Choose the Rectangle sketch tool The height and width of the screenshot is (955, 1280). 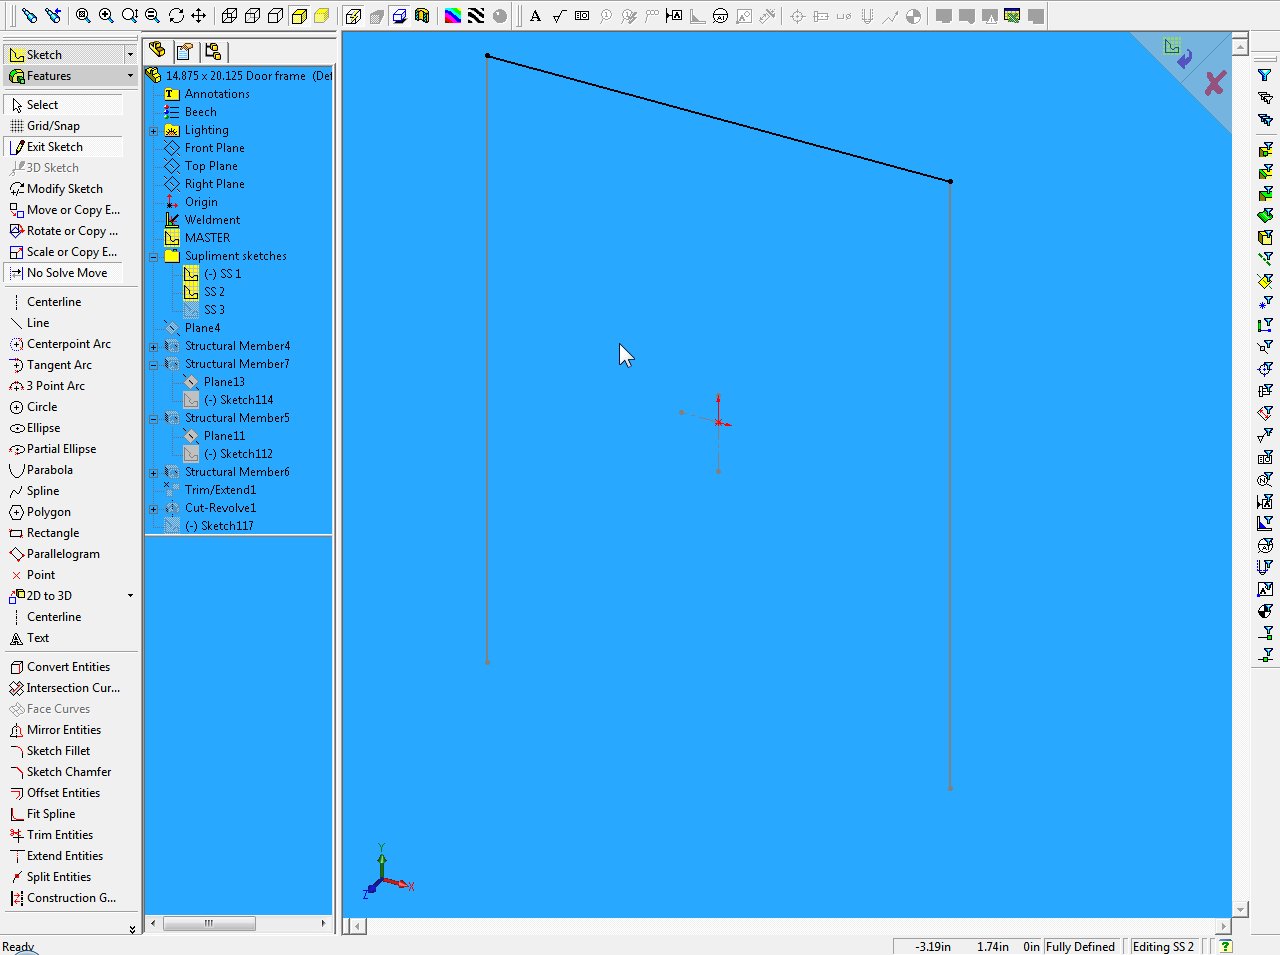pyautogui.click(x=52, y=533)
